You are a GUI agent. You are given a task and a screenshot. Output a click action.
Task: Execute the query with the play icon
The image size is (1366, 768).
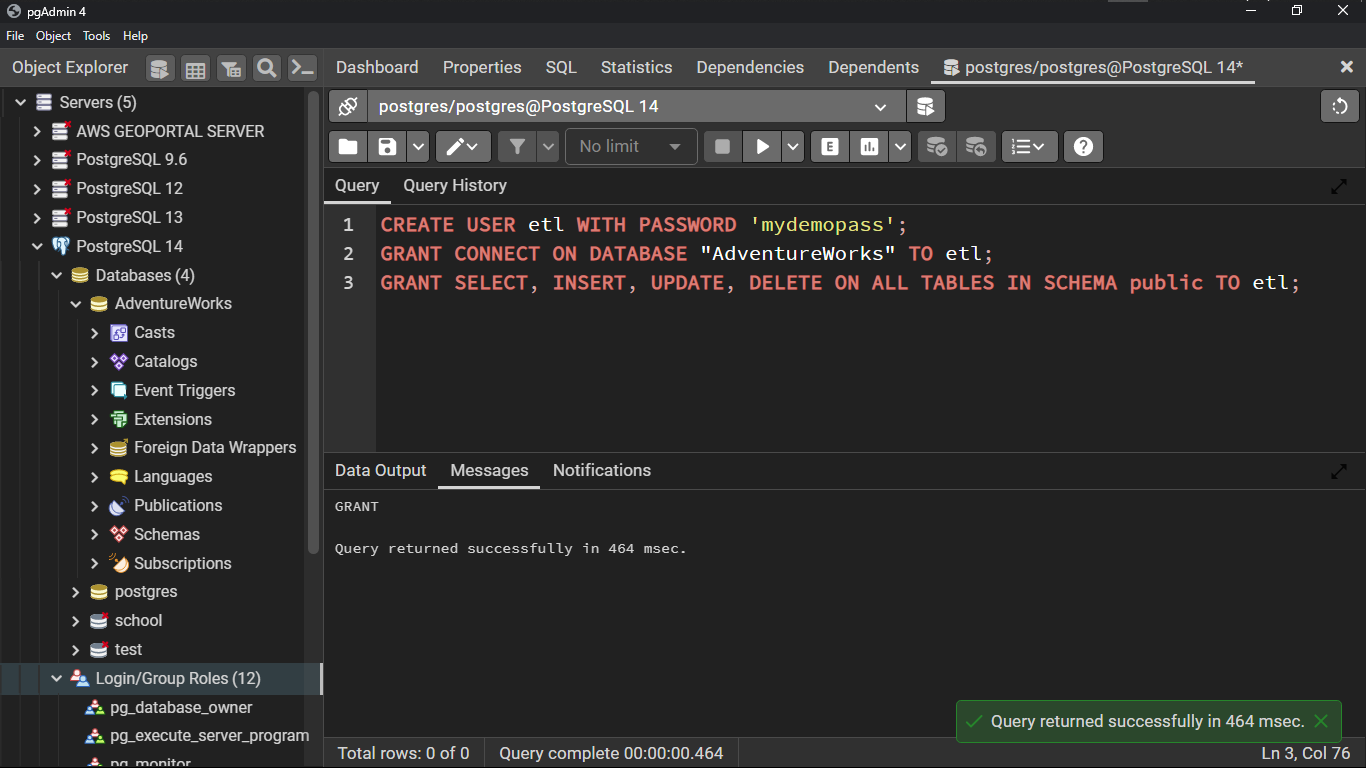(x=762, y=147)
